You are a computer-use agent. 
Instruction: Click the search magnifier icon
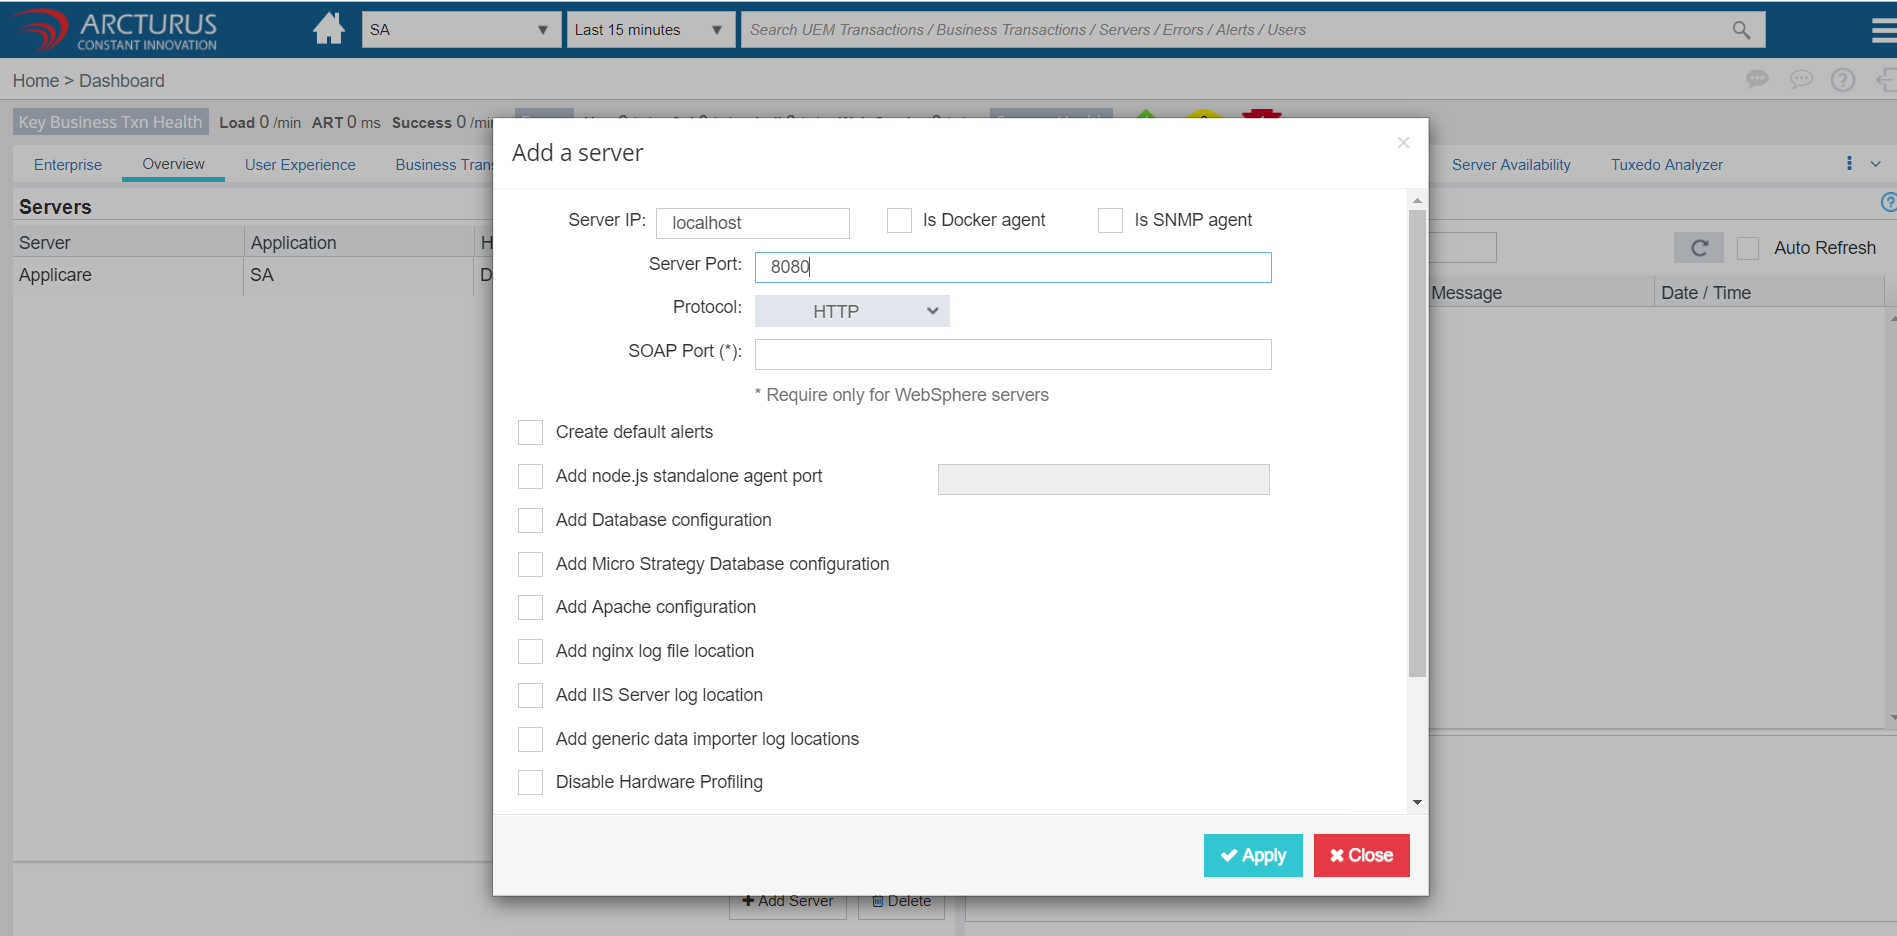click(x=1741, y=30)
